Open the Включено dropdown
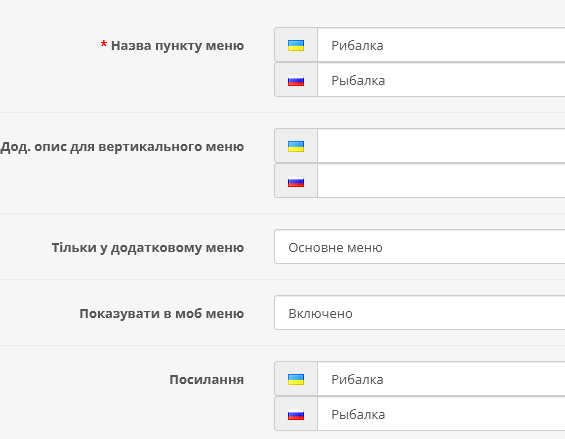The height and width of the screenshot is (439, 565). [419, 313]
